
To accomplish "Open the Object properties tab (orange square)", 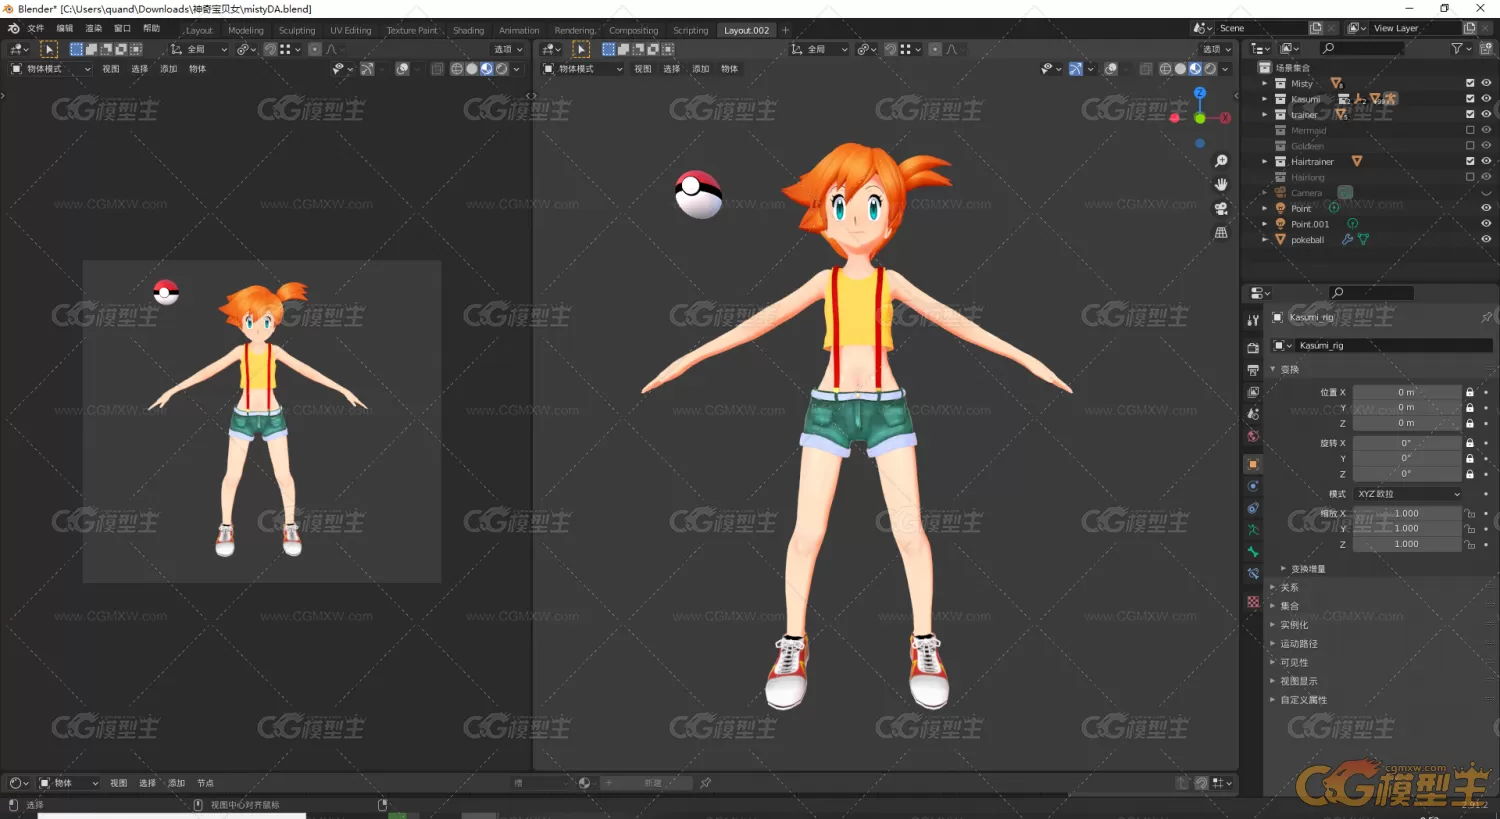I will click(1253, 464).
